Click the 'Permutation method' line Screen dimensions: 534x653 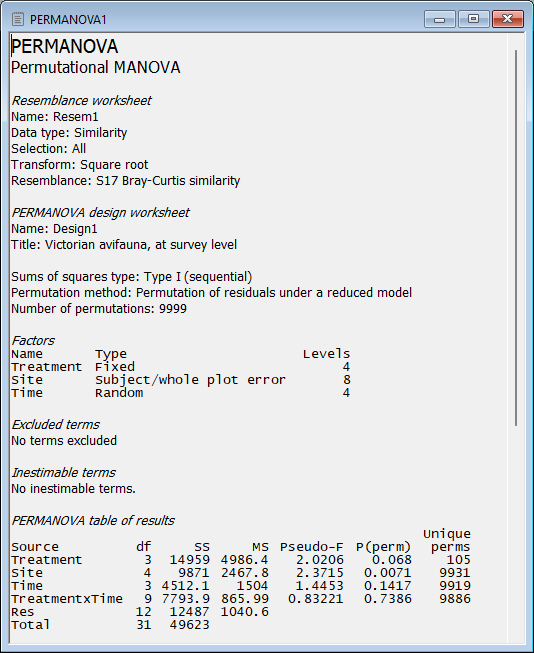(212, 293)
